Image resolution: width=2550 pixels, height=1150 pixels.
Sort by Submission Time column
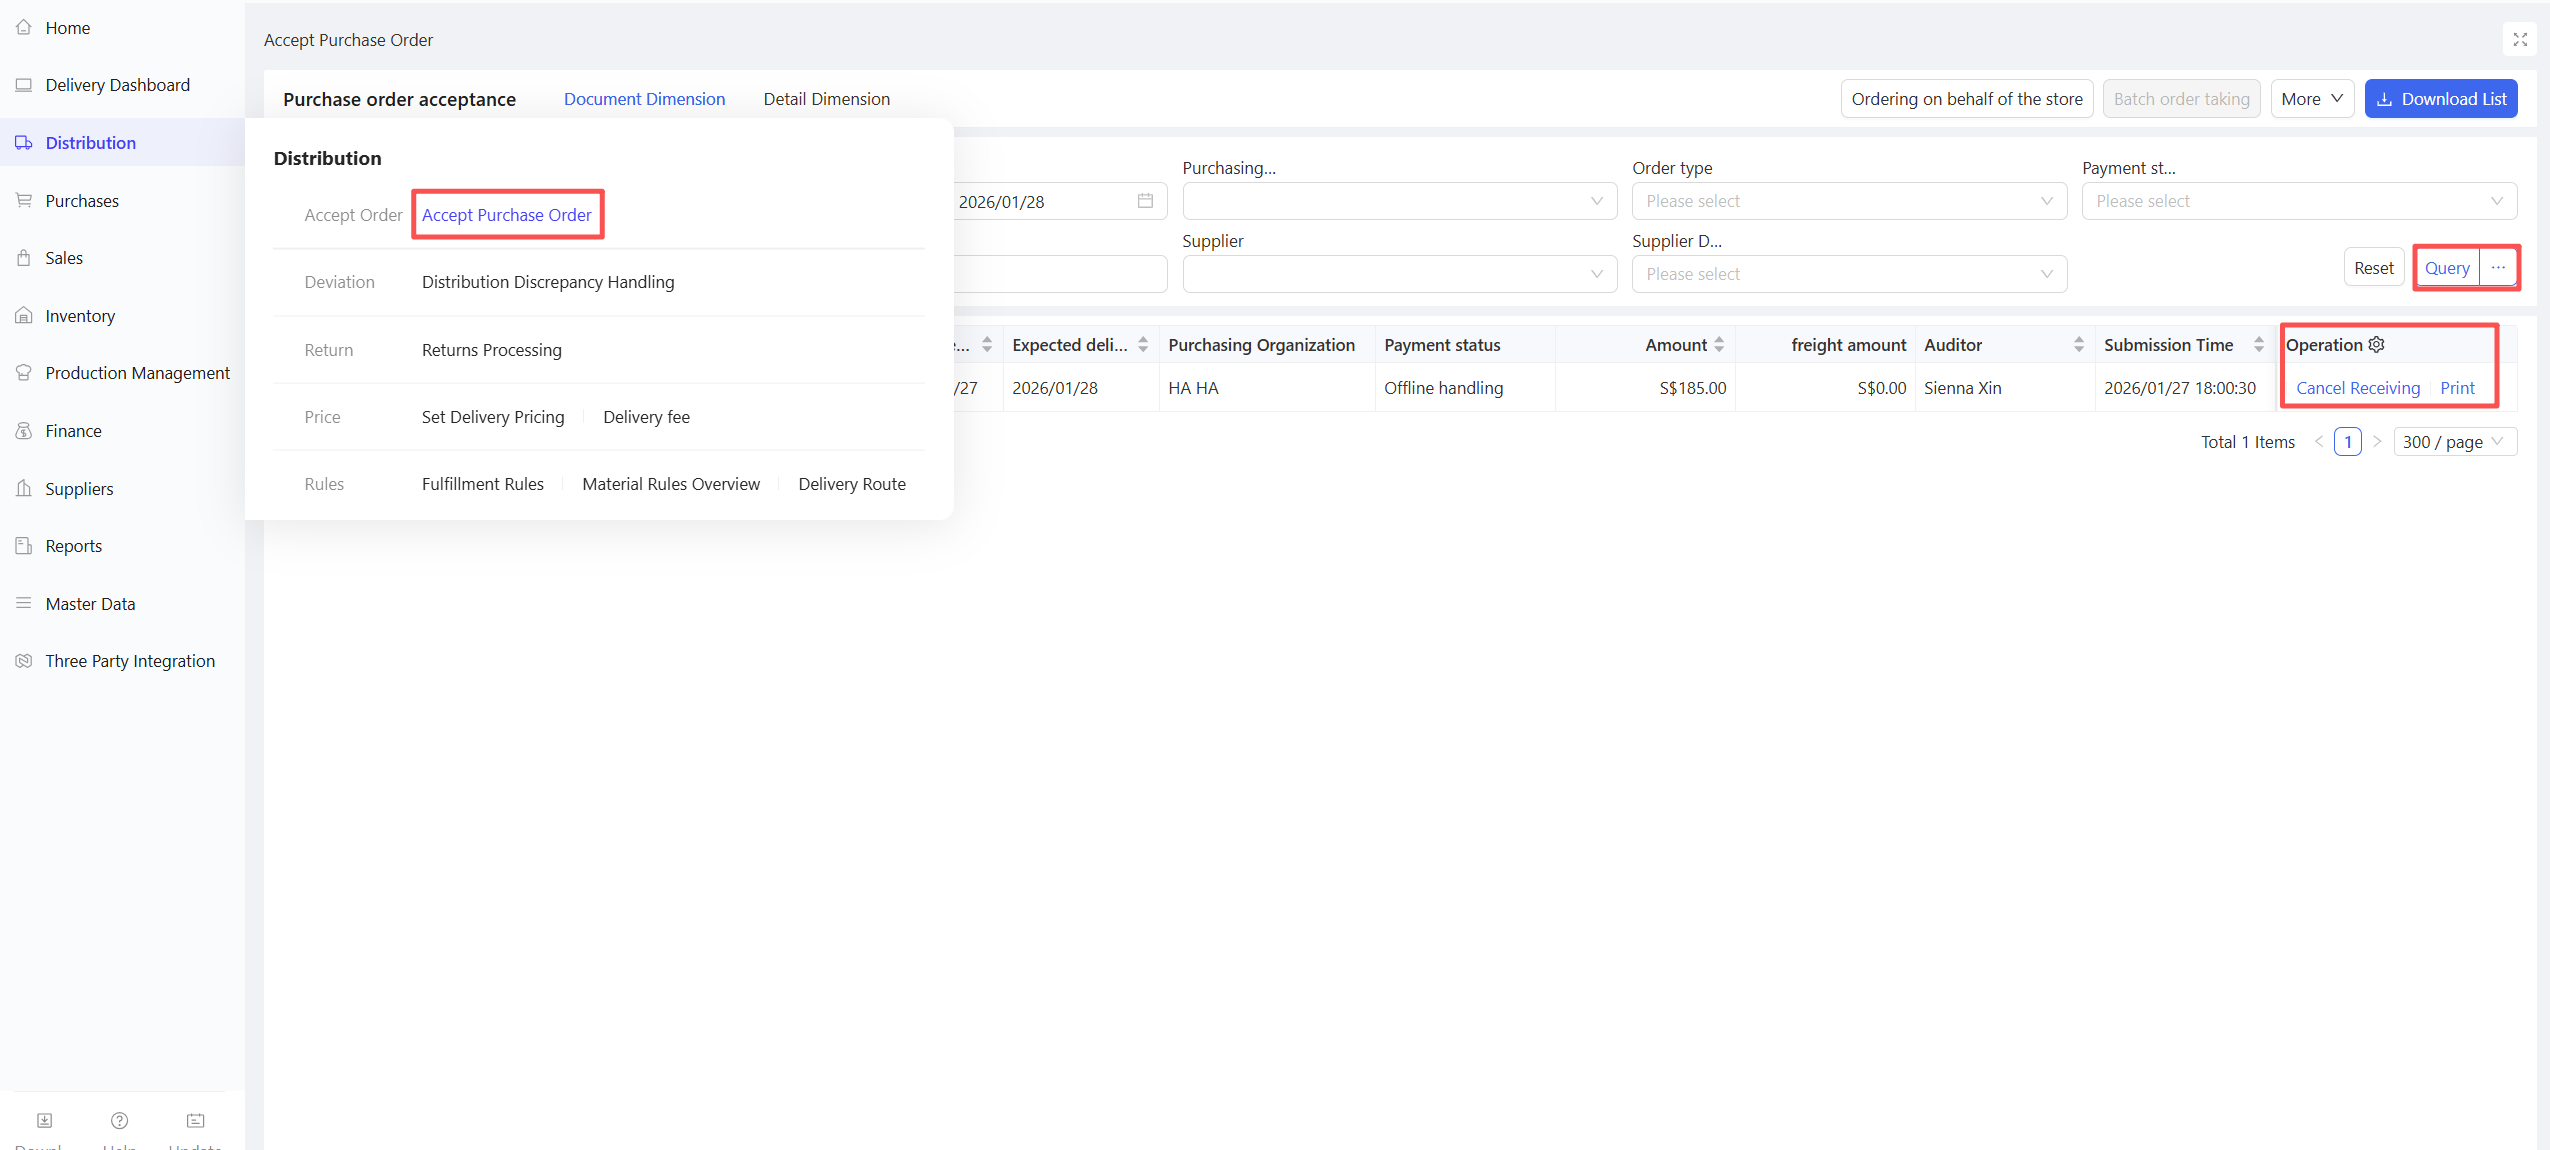[2259, 345]
